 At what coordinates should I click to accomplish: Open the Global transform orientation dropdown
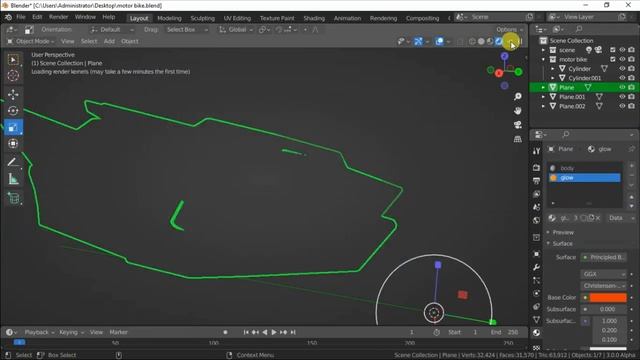click(x=236, y=30)
